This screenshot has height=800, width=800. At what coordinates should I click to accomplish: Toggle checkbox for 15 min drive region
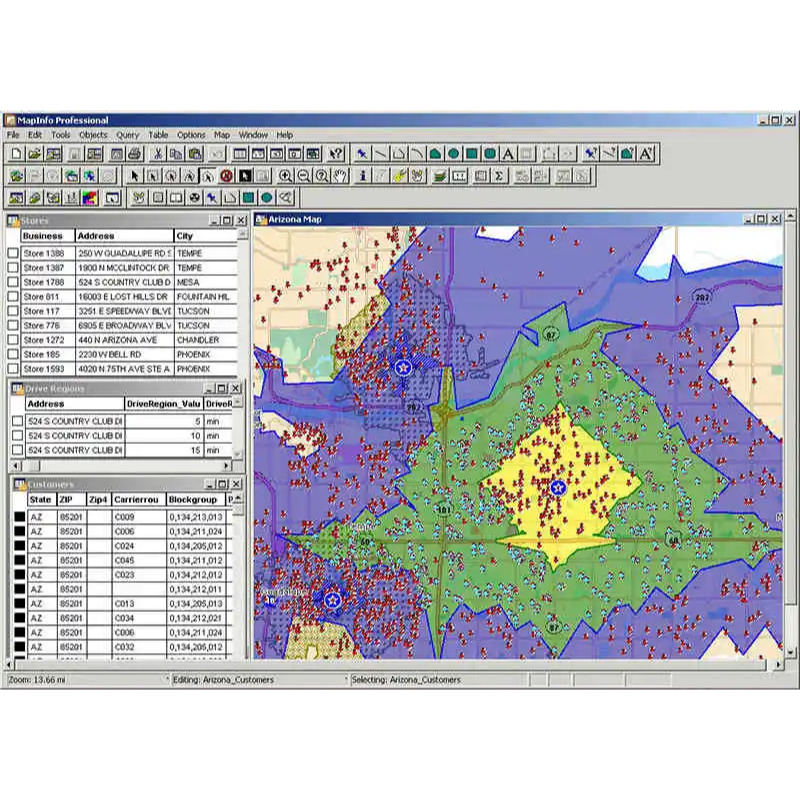coord(17,450)
